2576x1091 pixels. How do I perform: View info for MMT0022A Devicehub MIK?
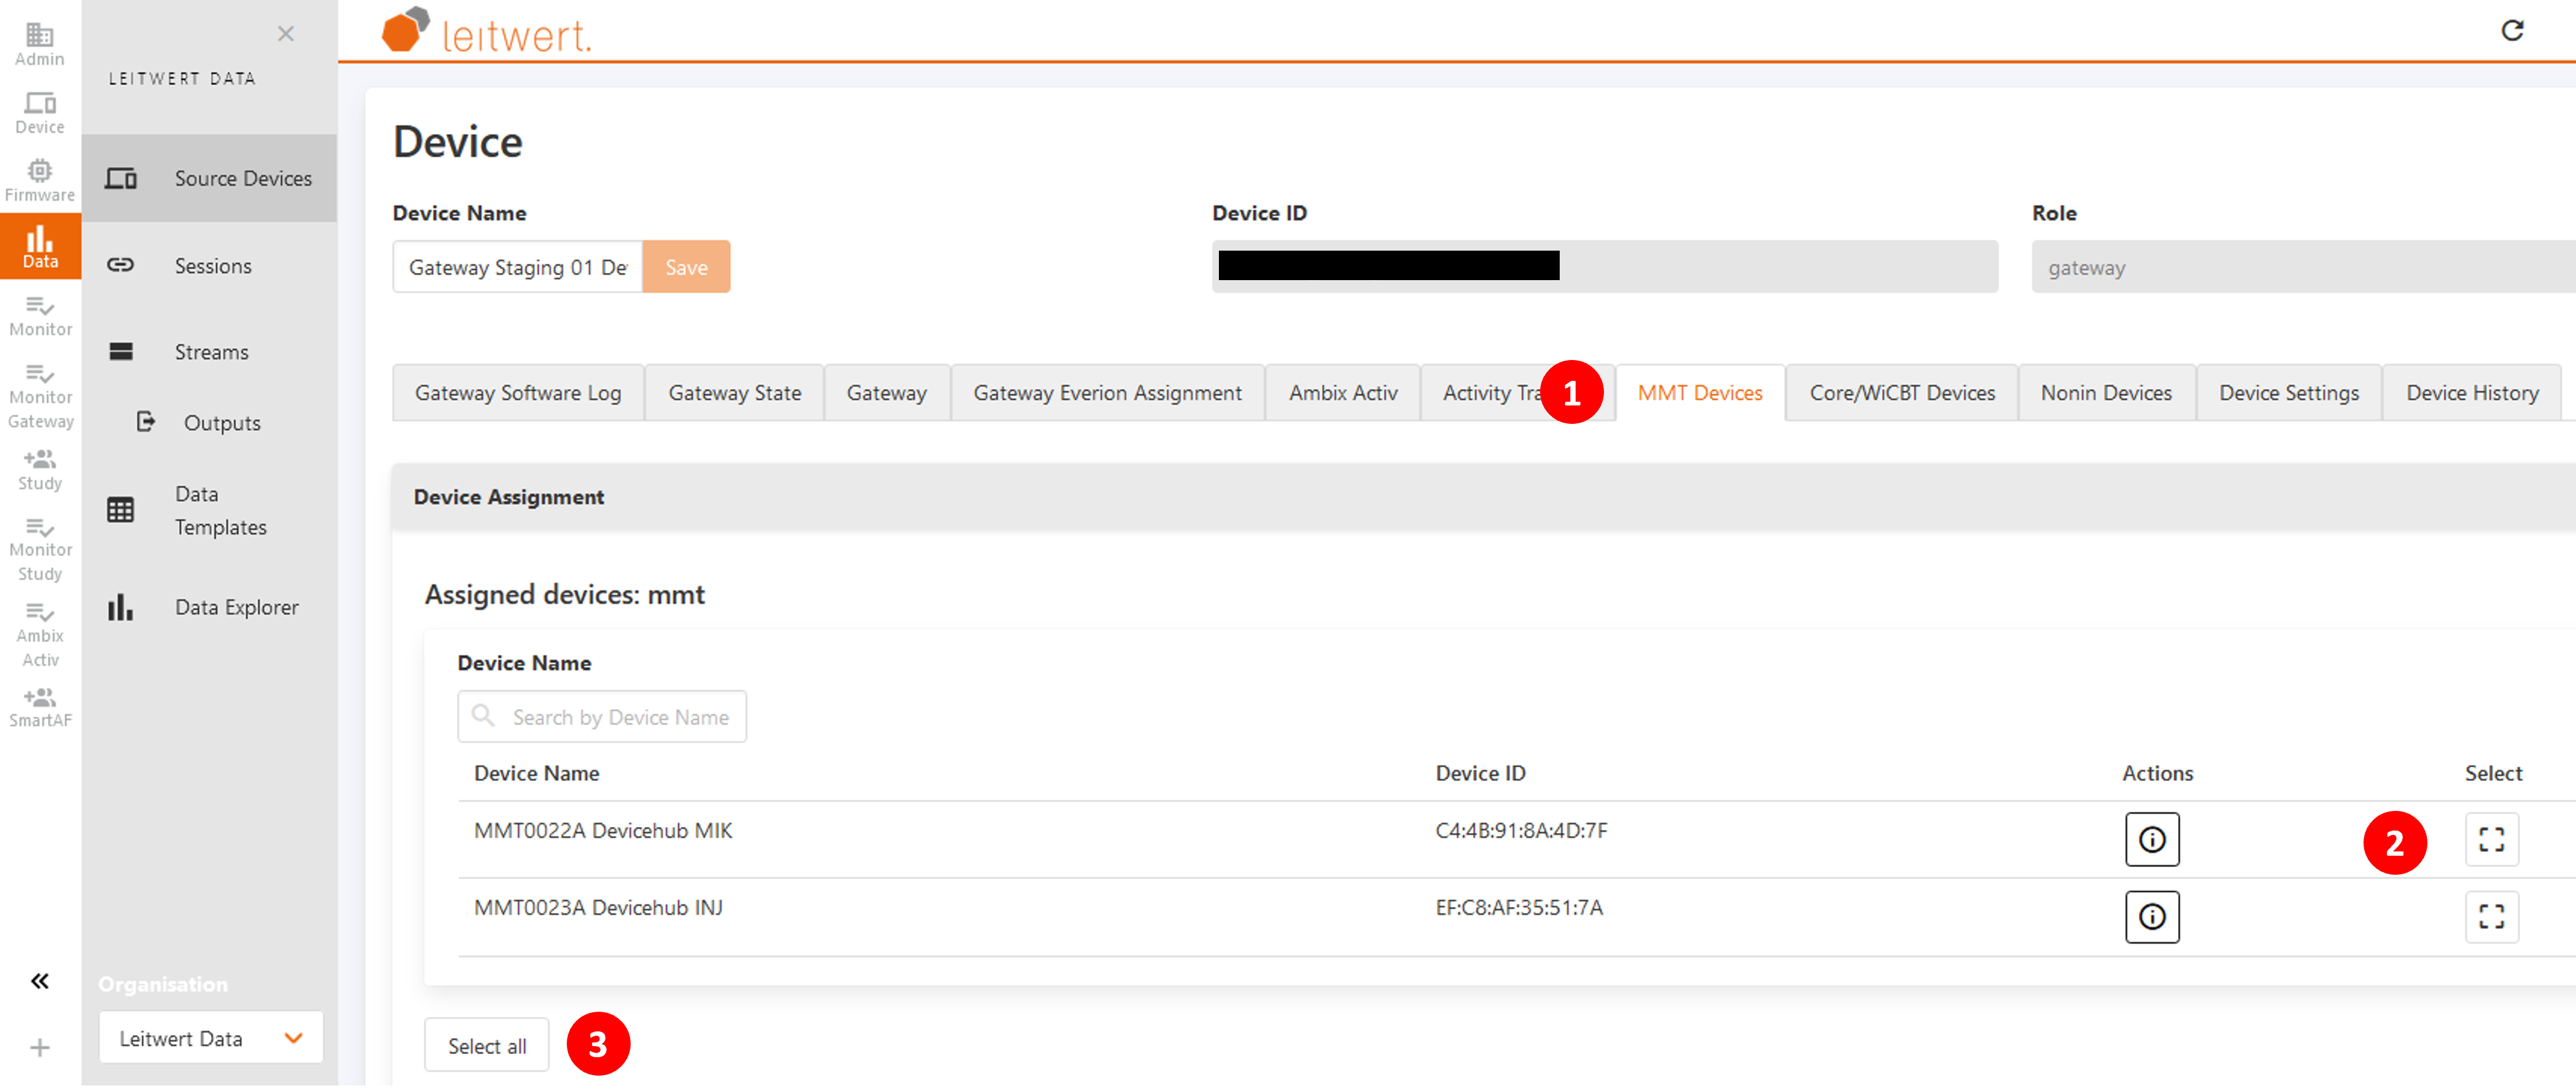pyautogui.click(x=2152, y=840)
